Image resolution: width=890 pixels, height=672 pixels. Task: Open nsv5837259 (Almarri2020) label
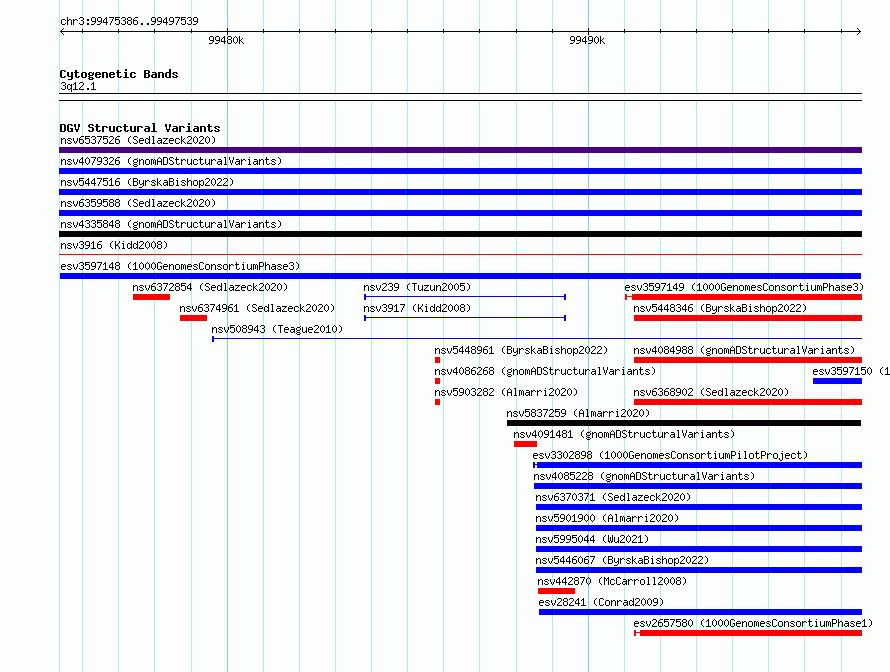pyautogui.click(x=578, y=413)
